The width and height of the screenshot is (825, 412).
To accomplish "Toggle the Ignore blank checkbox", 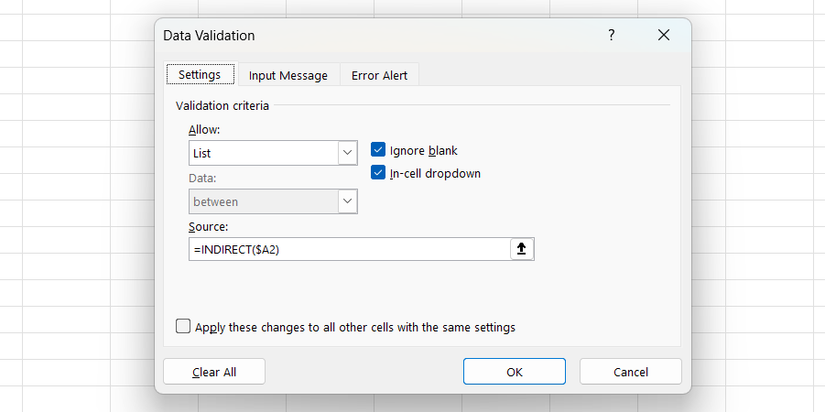I will [378, 150].
